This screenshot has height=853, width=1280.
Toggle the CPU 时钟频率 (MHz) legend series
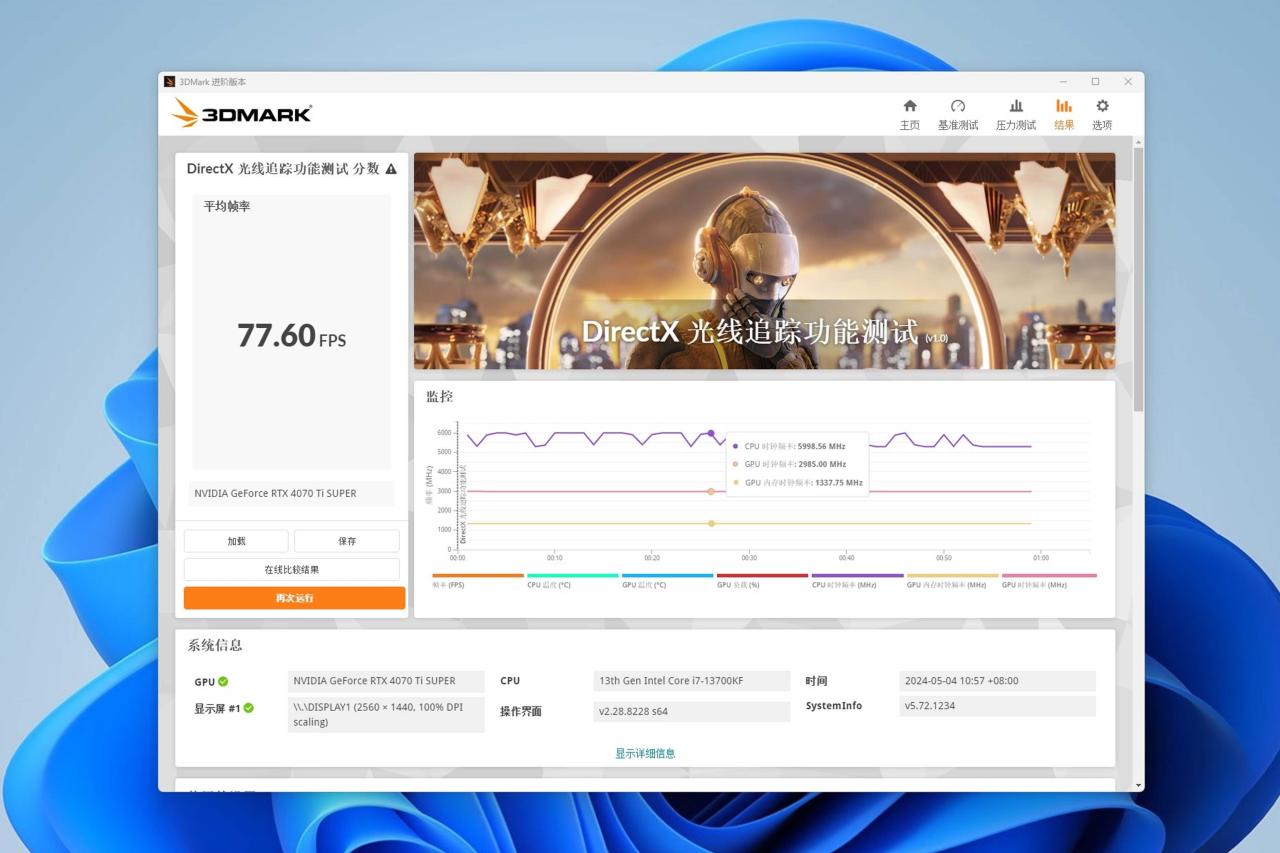(x=857, y=580)
